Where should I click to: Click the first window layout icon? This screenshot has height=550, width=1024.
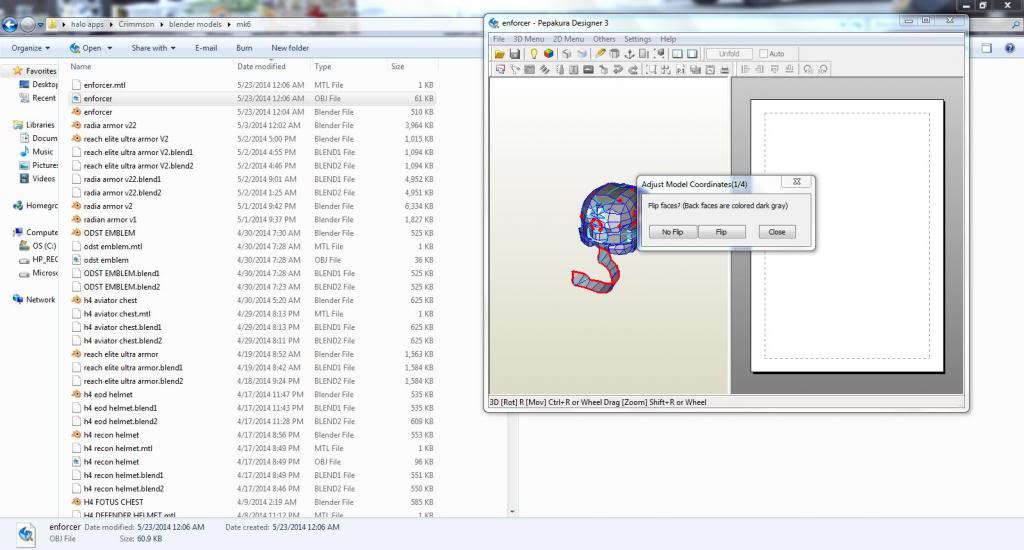click(x=677, y=54)
